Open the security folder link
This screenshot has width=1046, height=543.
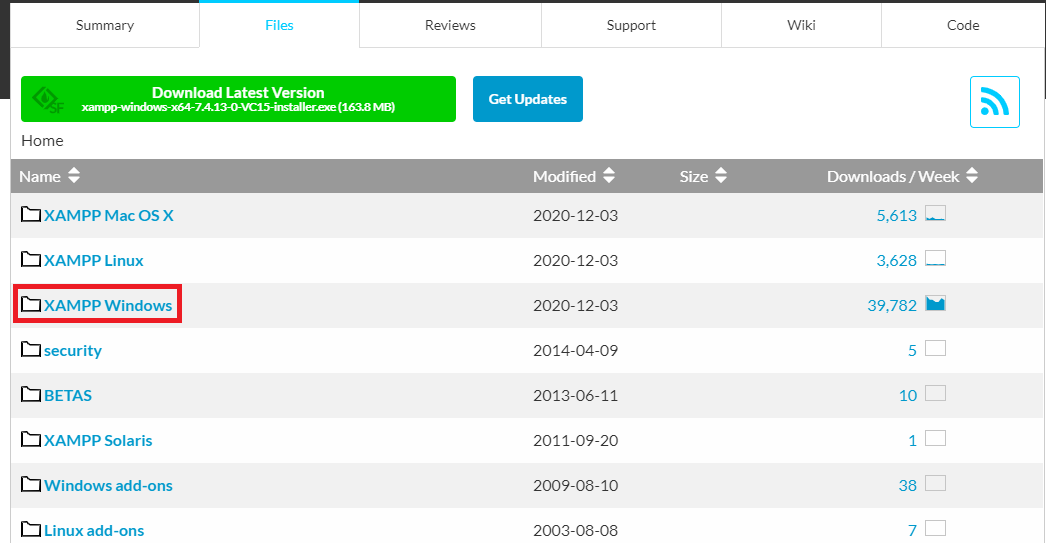click(73, 350)
